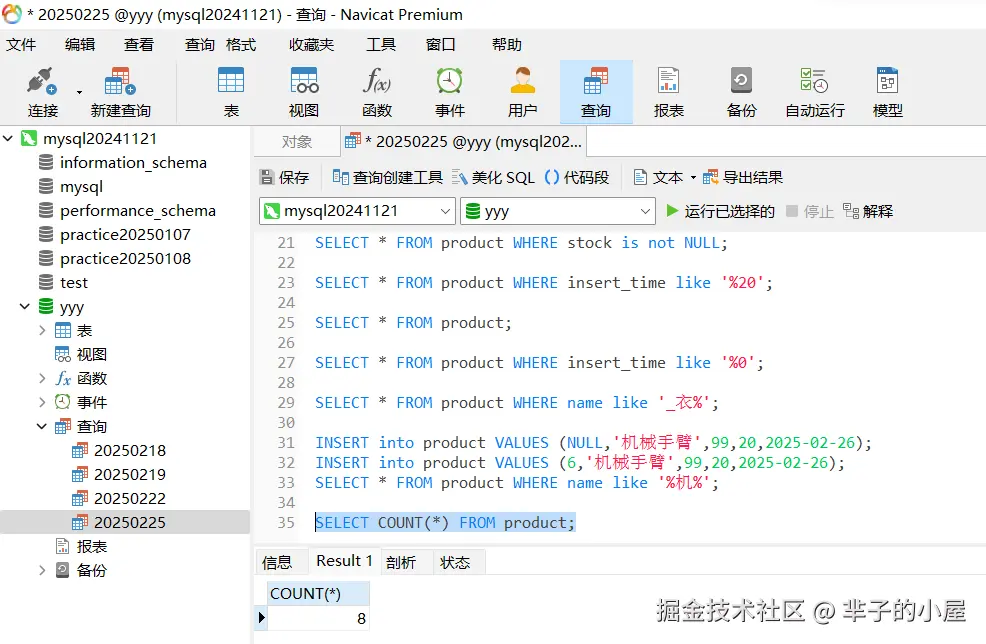Open the Event (事件) toolbar icon
986x644 pixels.
[x=450, y=92]
